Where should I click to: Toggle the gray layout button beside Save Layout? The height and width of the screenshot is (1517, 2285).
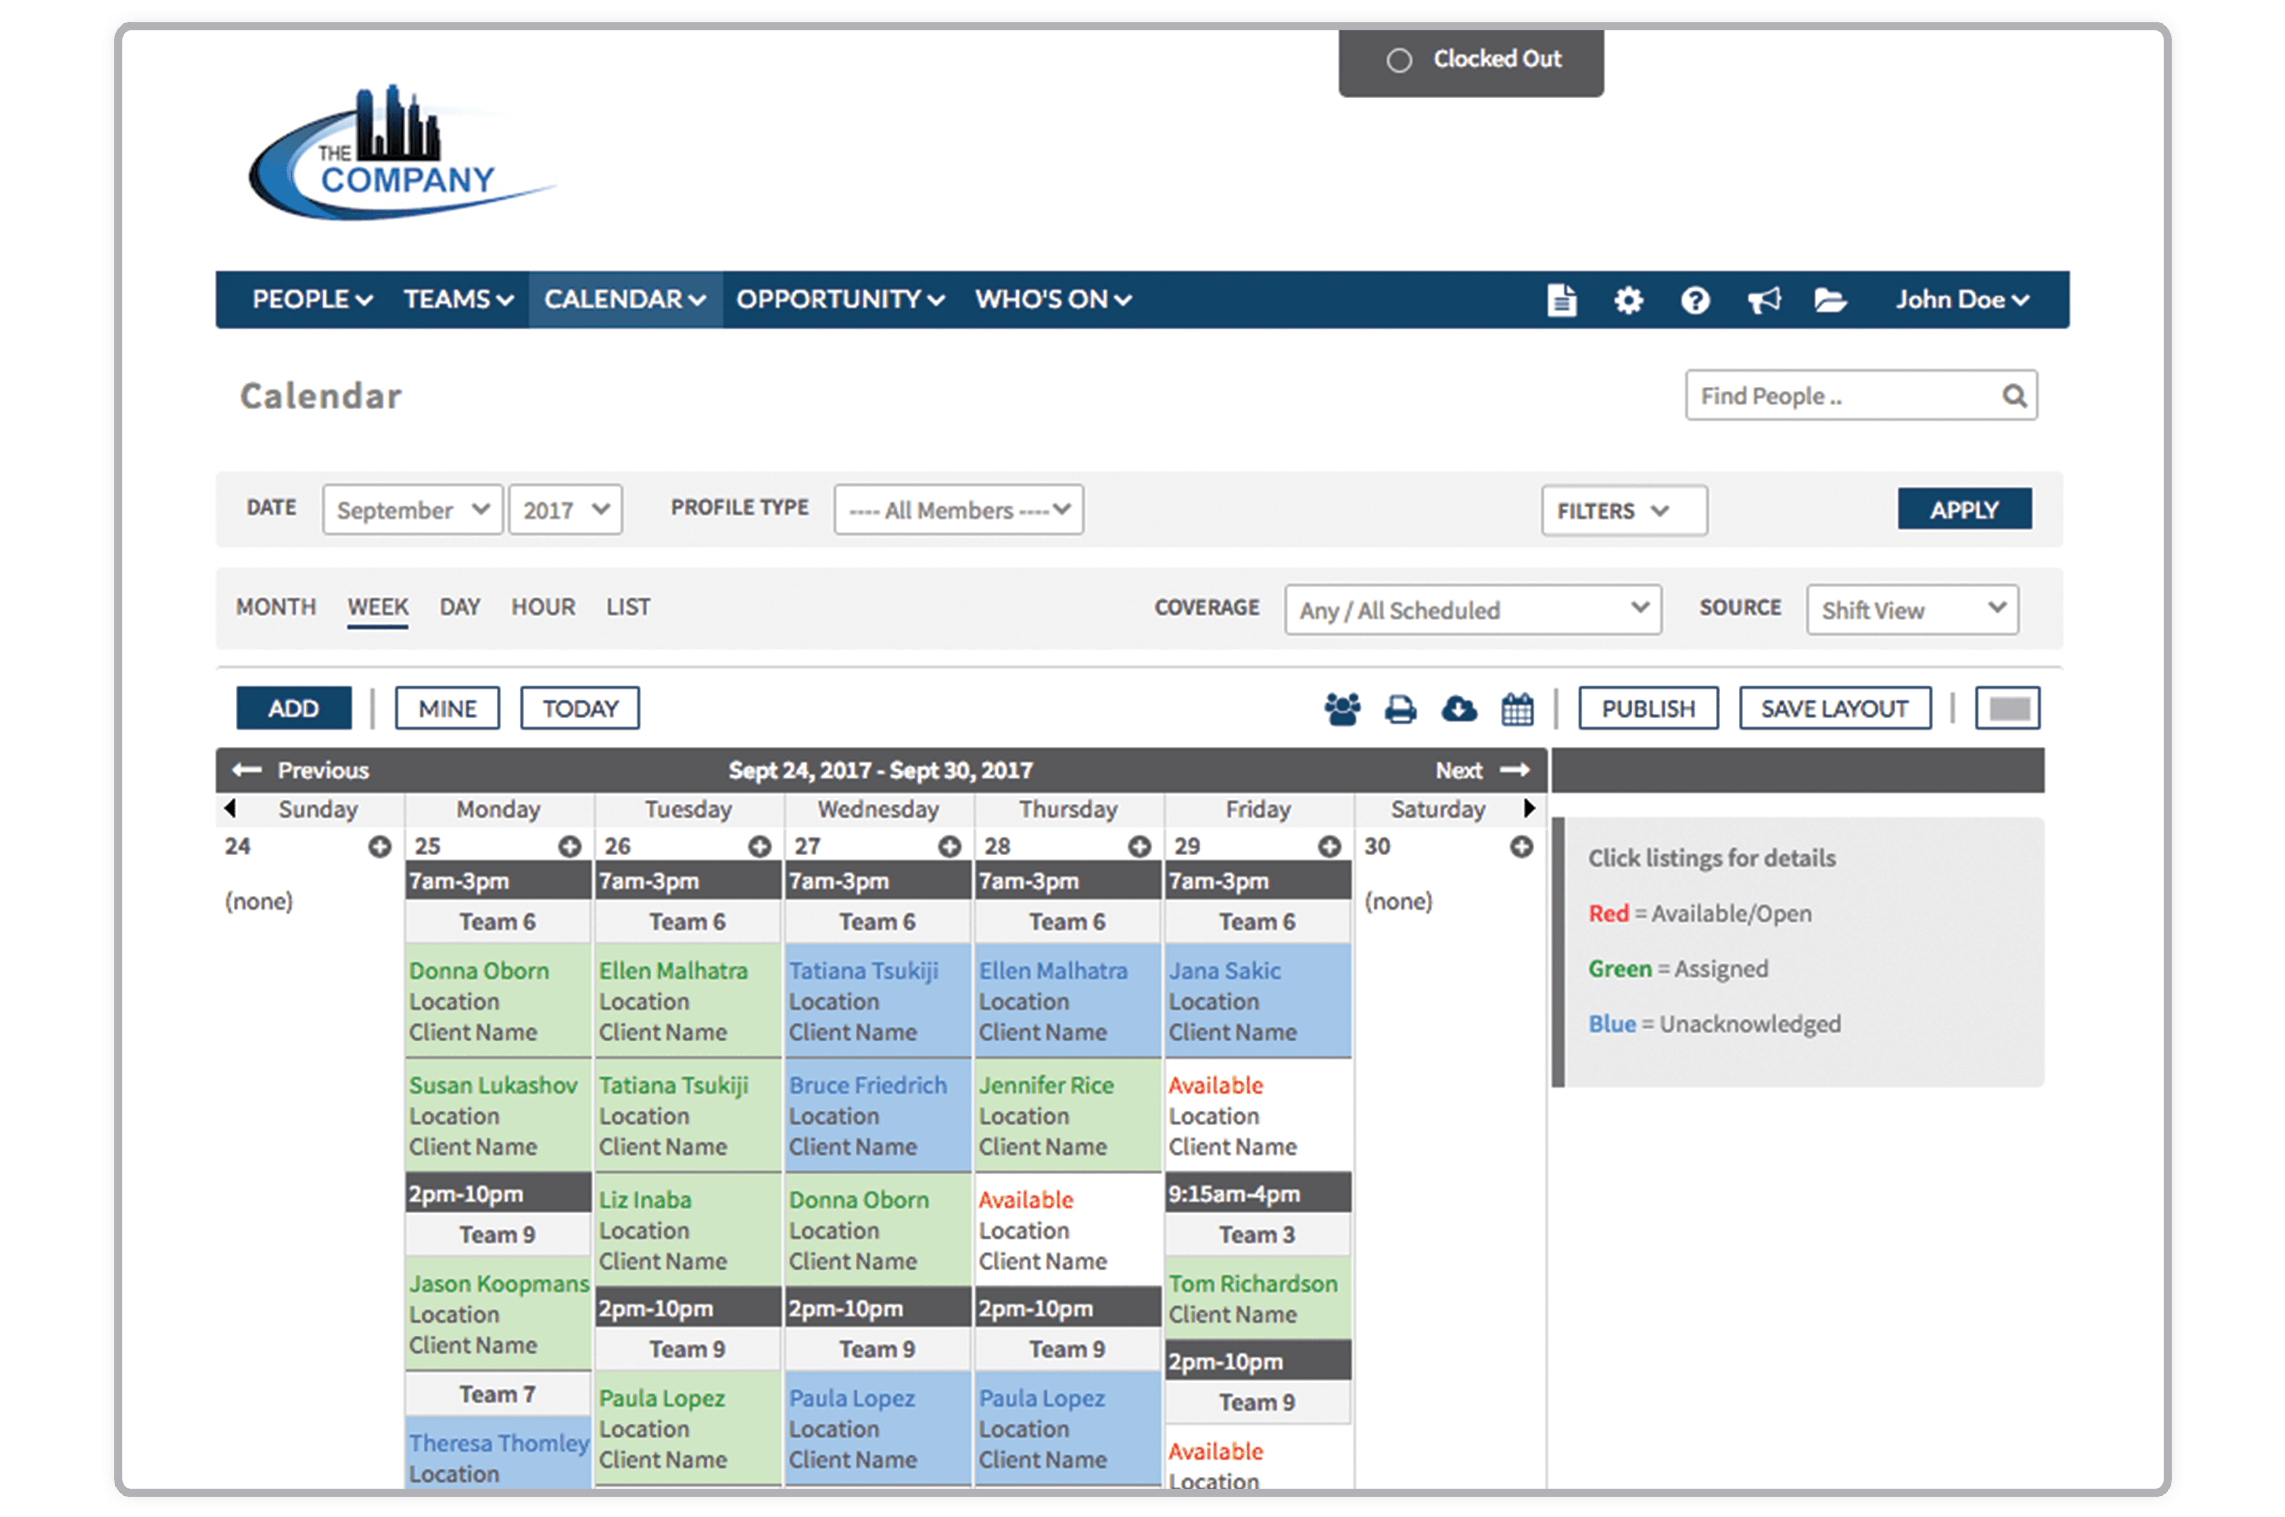(x=2007, y=709)
